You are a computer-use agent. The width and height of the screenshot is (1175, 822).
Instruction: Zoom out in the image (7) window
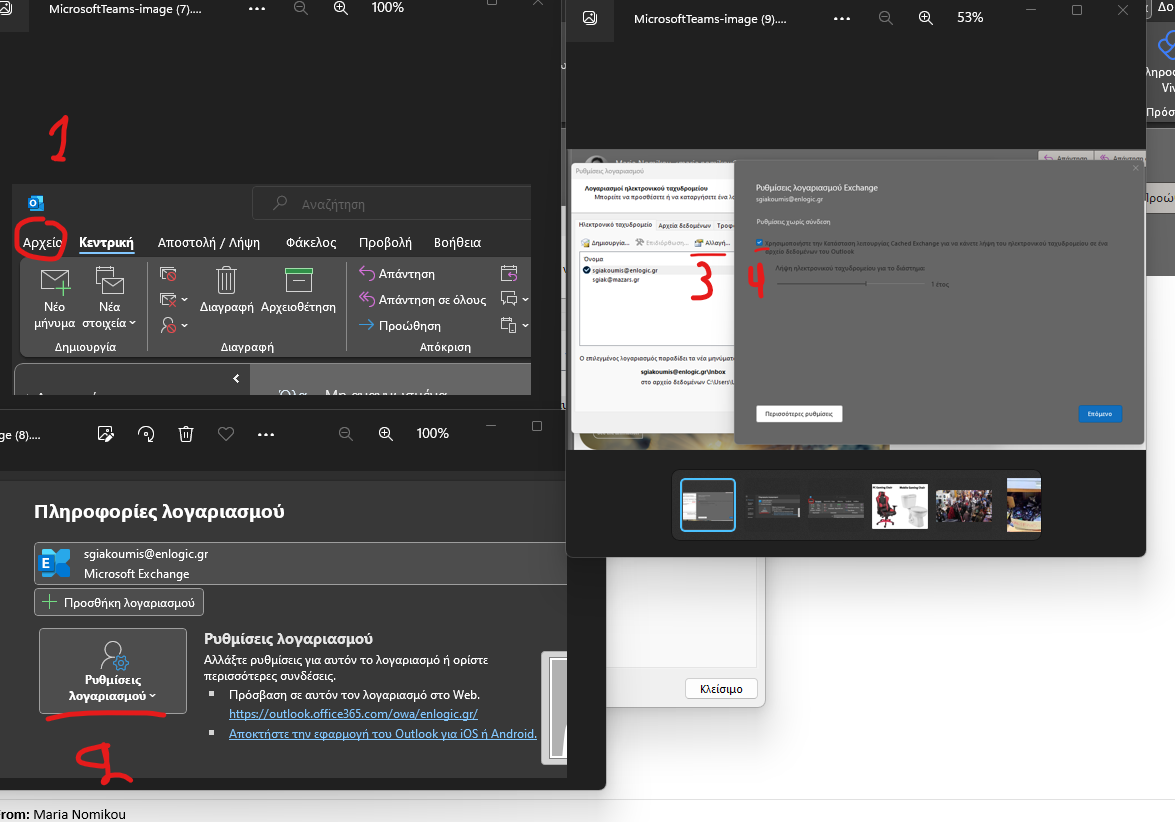tap(300, 7)
